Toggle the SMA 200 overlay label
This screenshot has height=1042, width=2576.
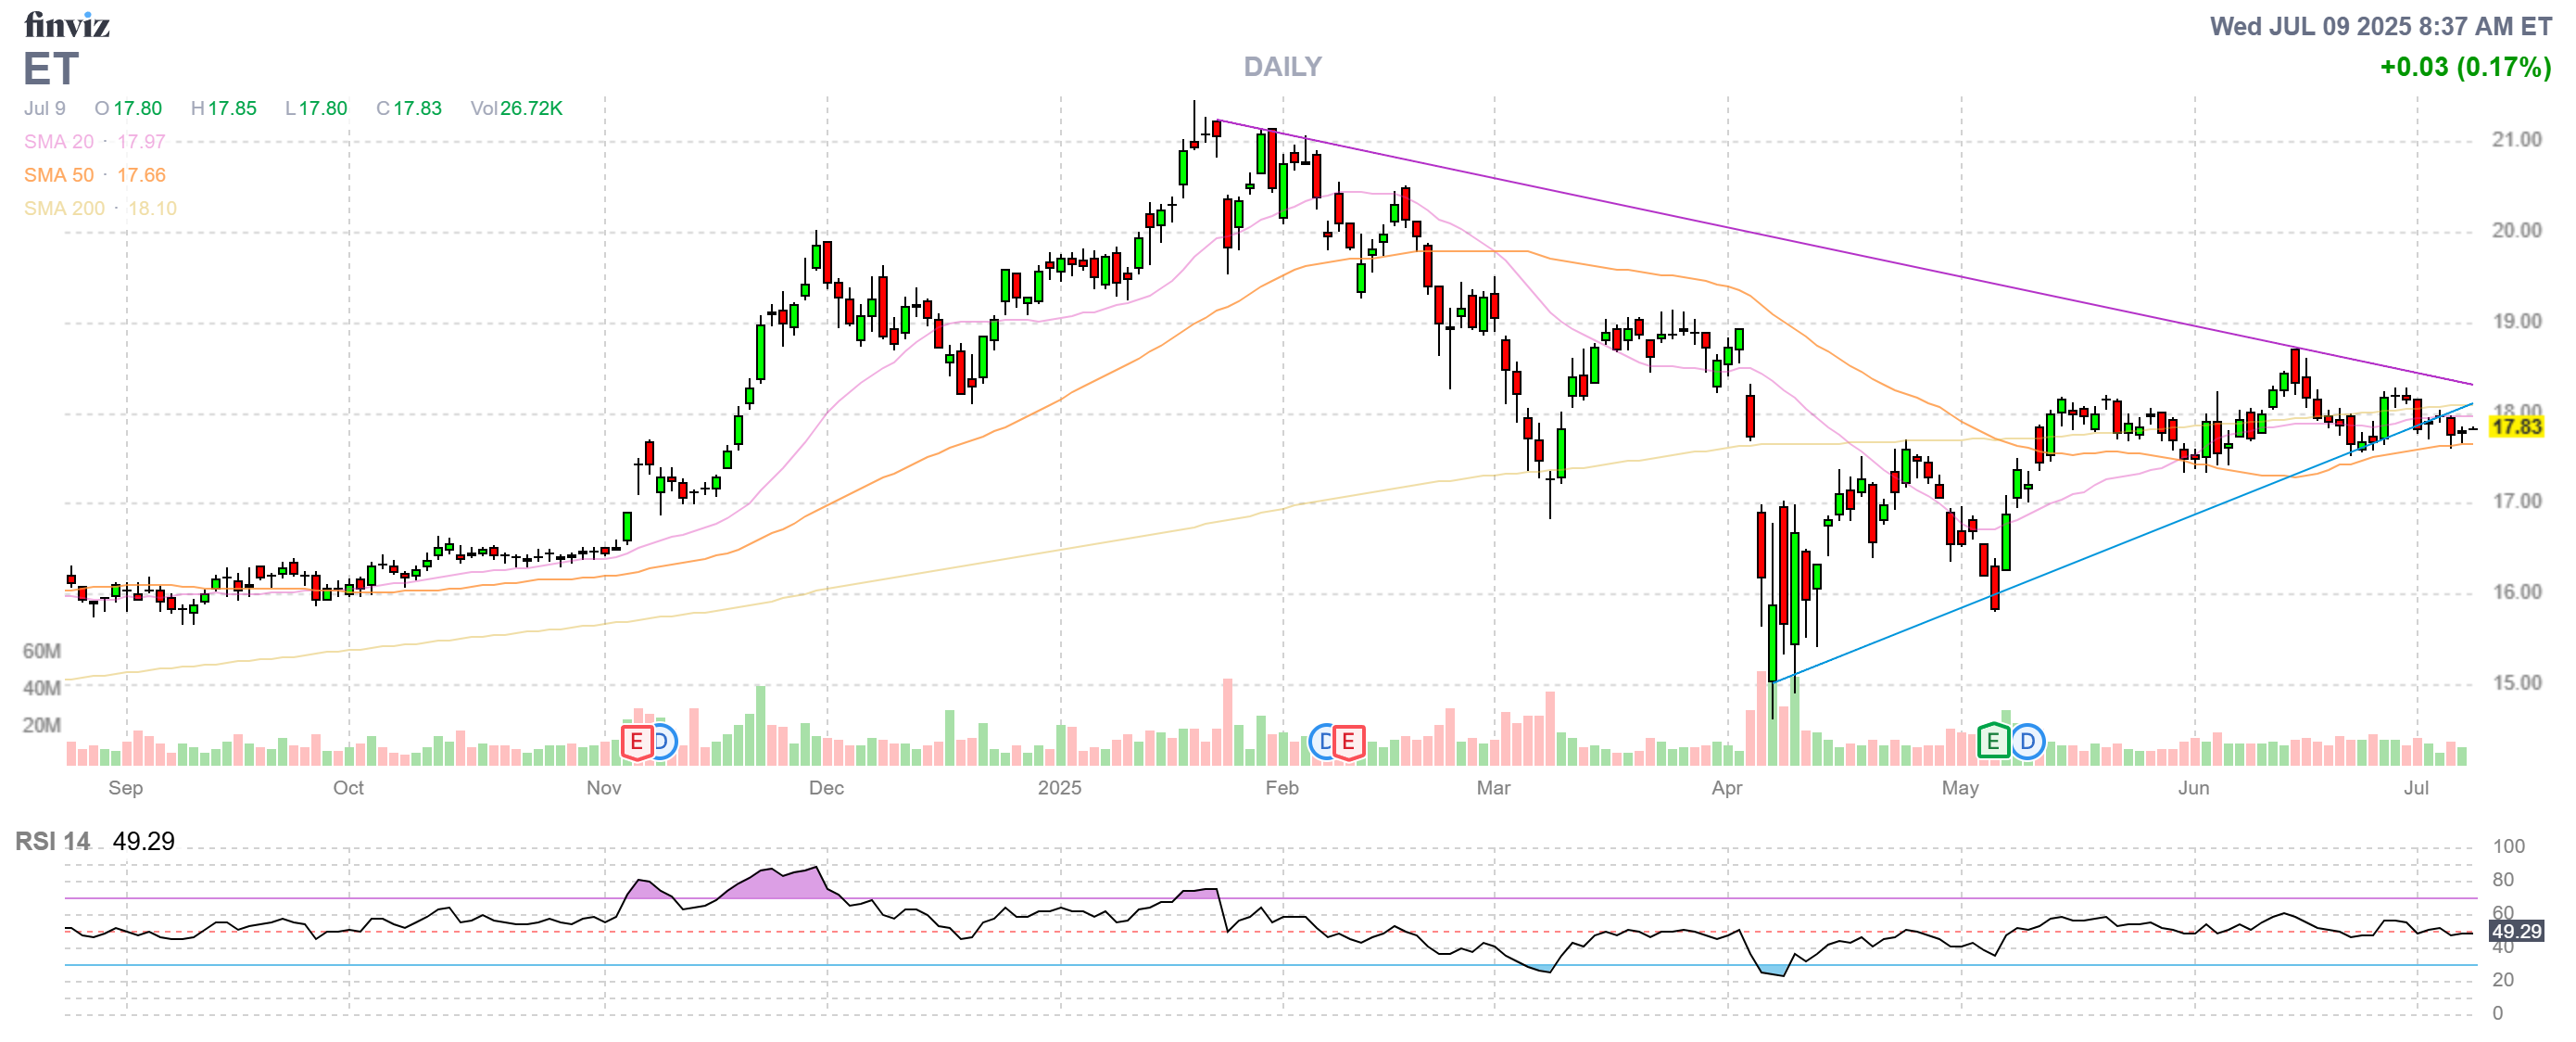pos(64,208)
